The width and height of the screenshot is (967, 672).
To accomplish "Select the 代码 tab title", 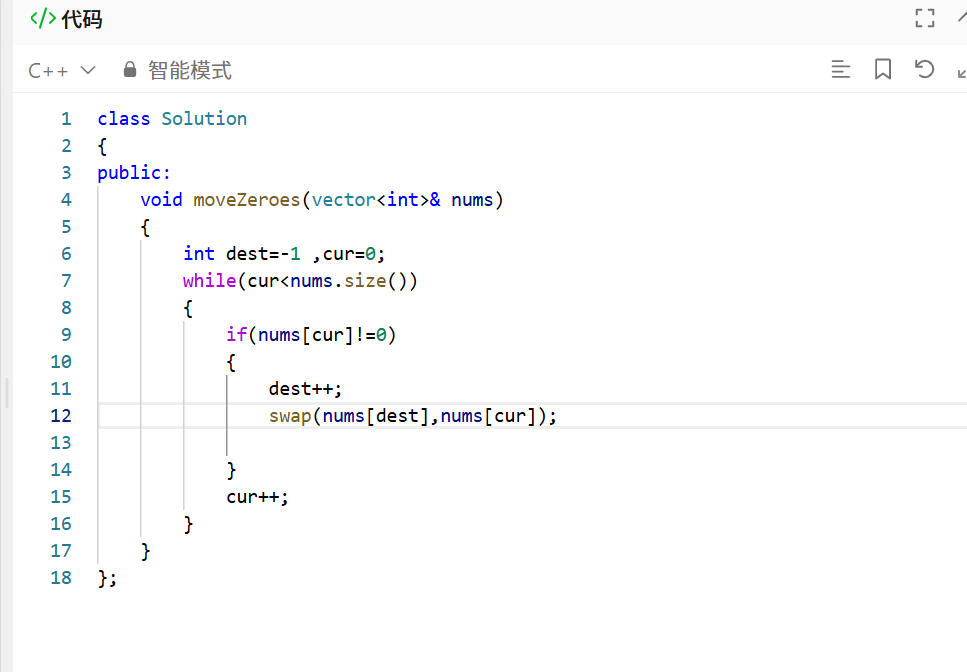I will (x=82, y=19).
